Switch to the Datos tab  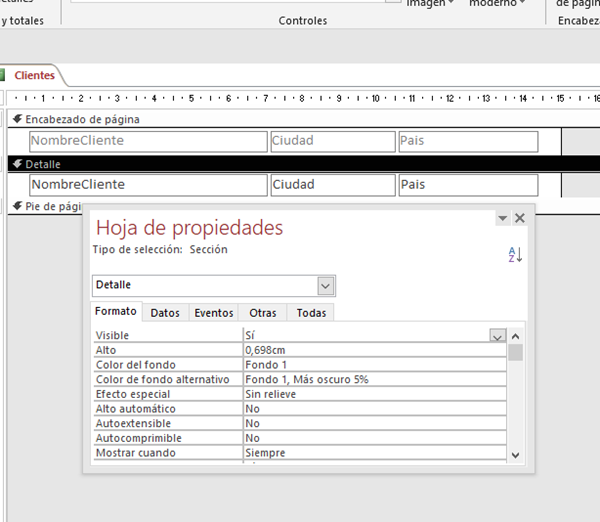point(165,313)
